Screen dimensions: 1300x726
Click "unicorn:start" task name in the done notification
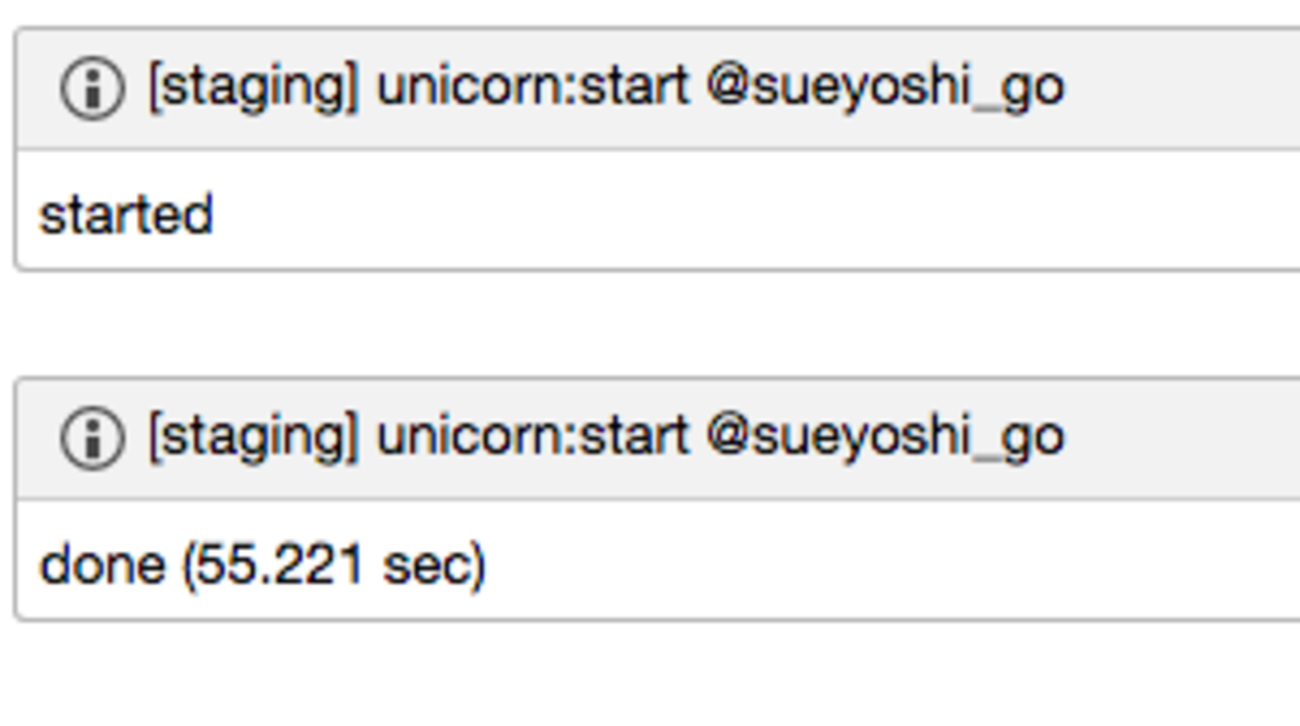pyautogui.click(x=533, y=437)
